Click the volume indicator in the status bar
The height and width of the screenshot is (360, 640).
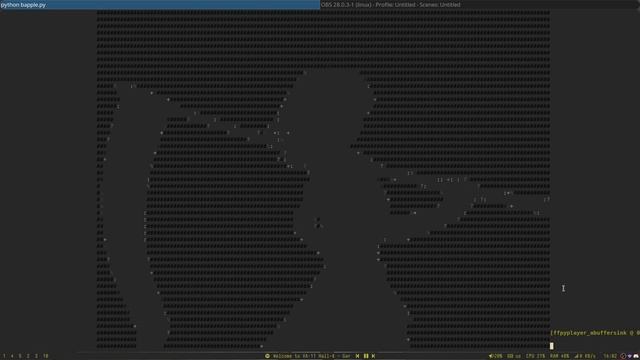pos(496,356)
